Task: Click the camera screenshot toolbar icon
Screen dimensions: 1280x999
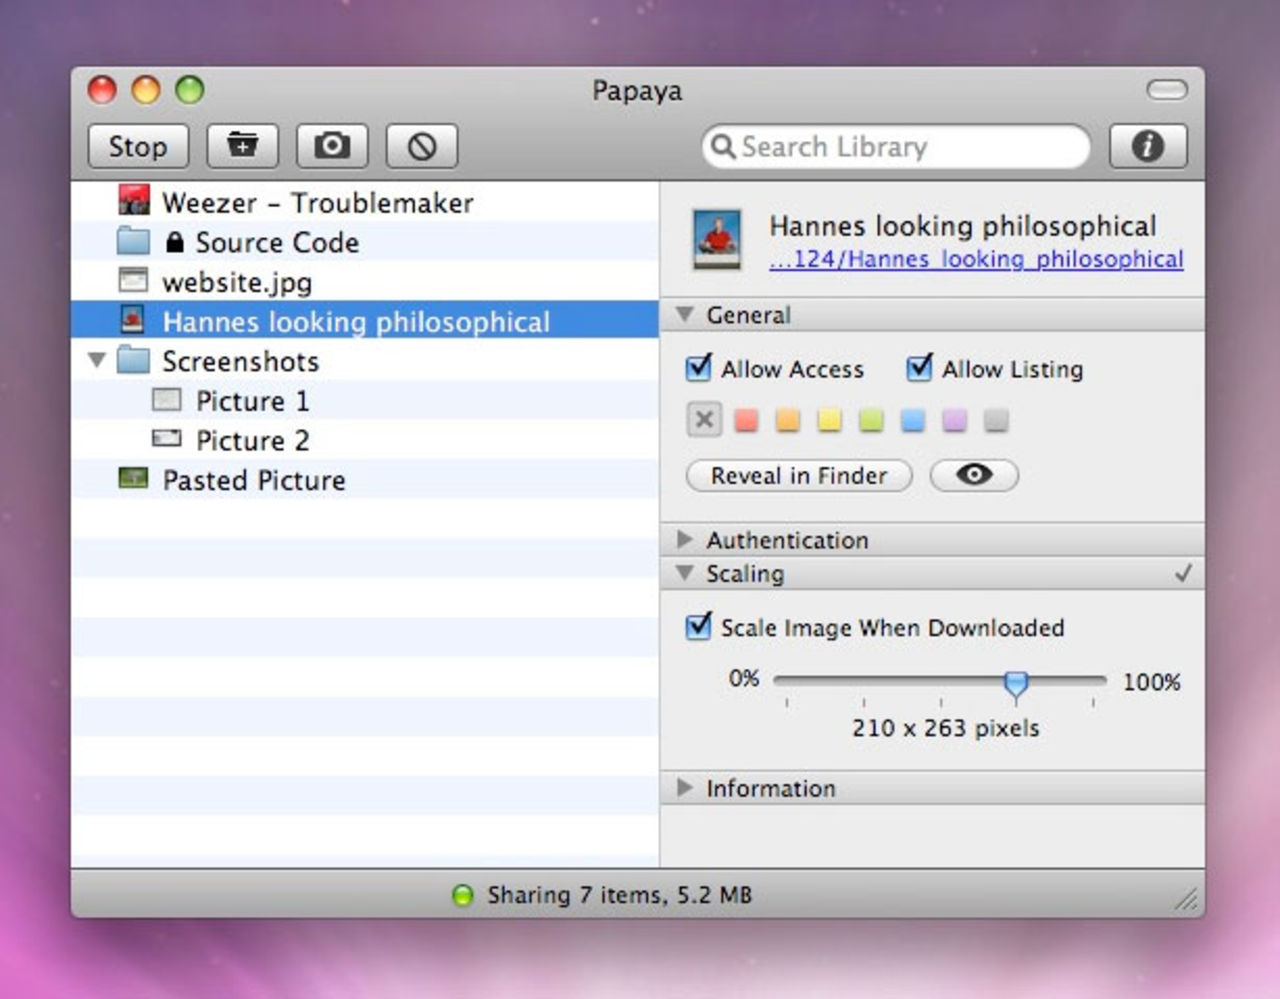Action: 332,146
